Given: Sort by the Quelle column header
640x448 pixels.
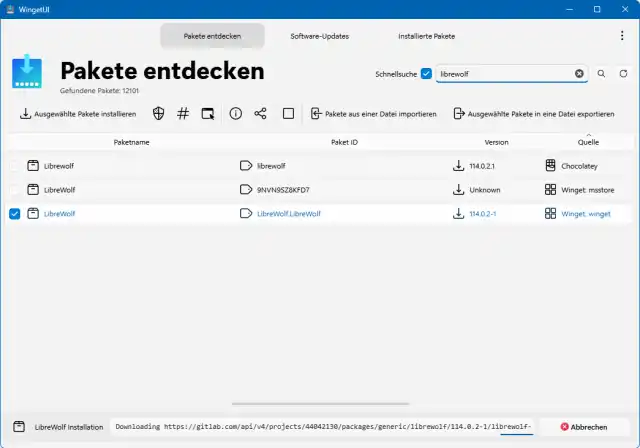Looking at the screenshot, I should click(588, 142).
